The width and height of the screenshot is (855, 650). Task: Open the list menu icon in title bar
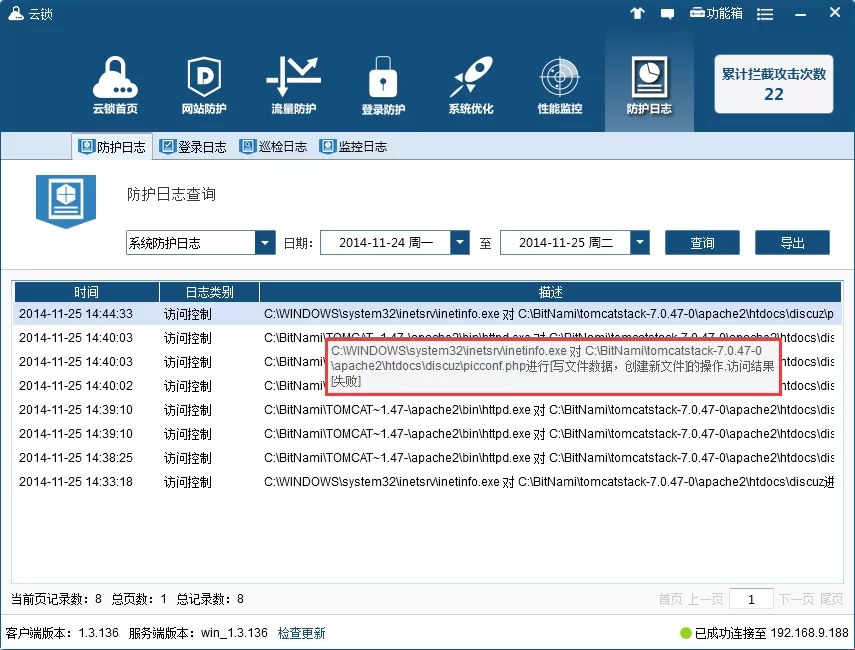coord(765,14)
